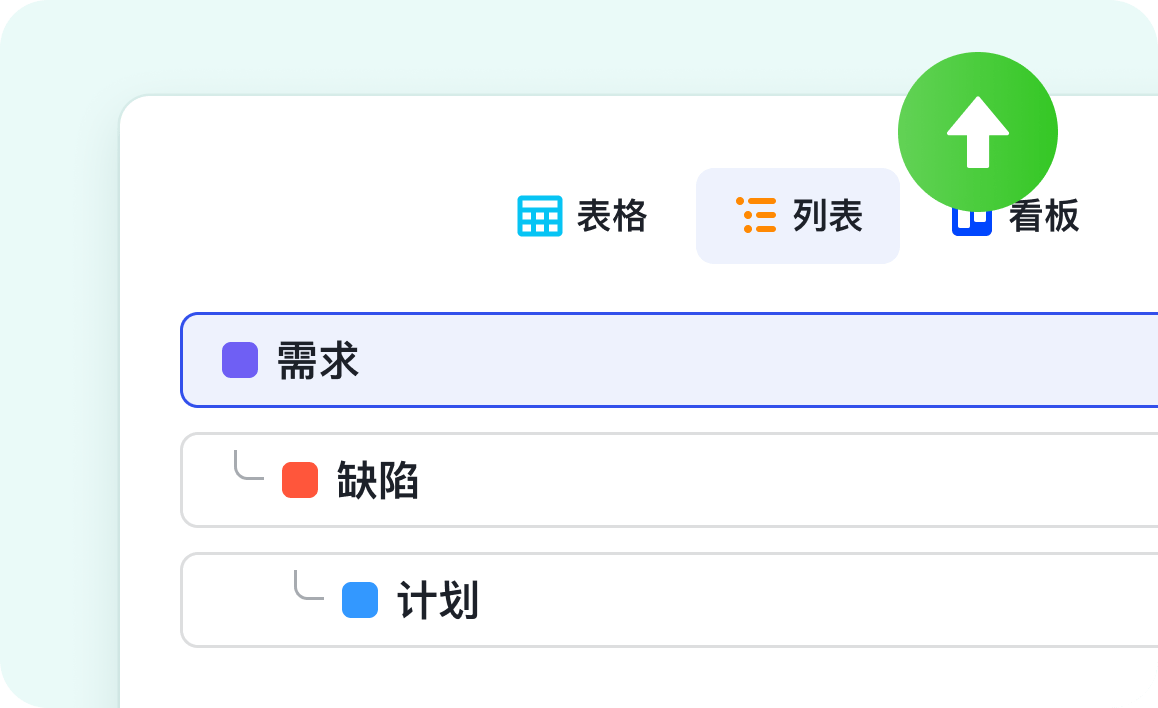This screenshot has height=708, width=1158.
Task: Click empty space right of 计划 label
Action: tap(800, 600)
